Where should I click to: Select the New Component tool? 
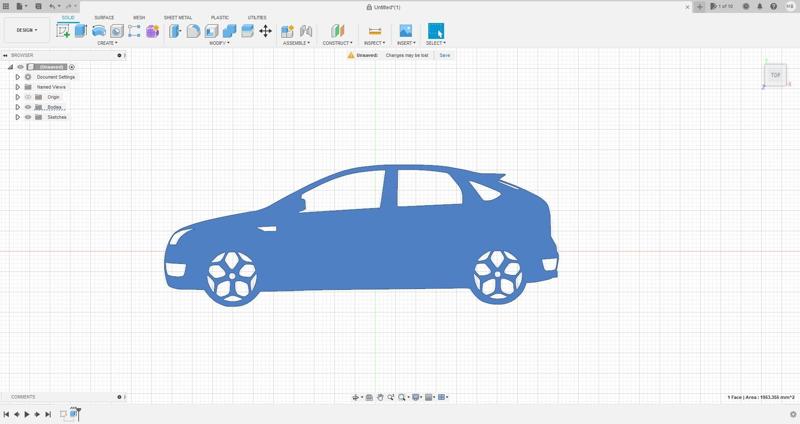click(287, 31)
